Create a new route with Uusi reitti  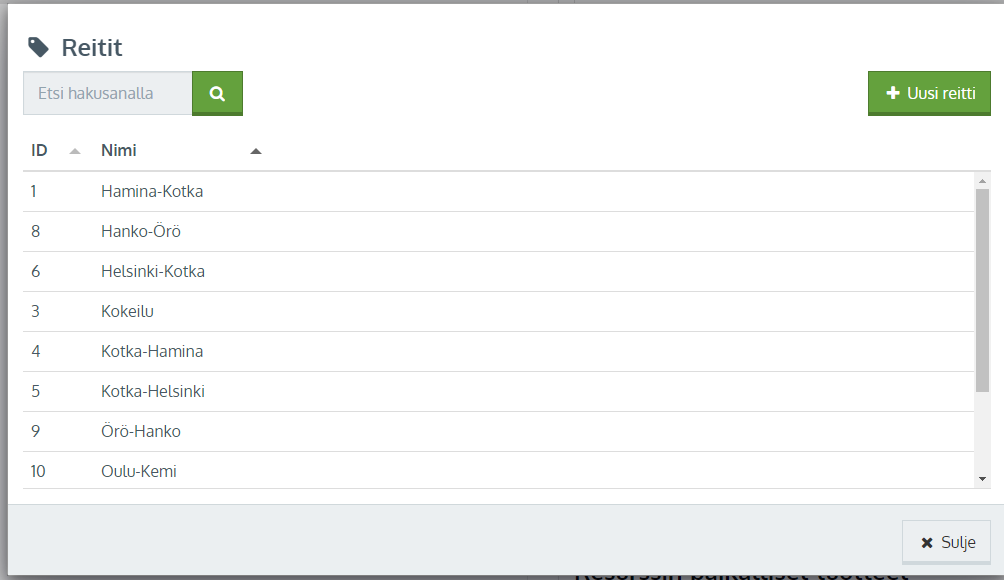point(929,93)
